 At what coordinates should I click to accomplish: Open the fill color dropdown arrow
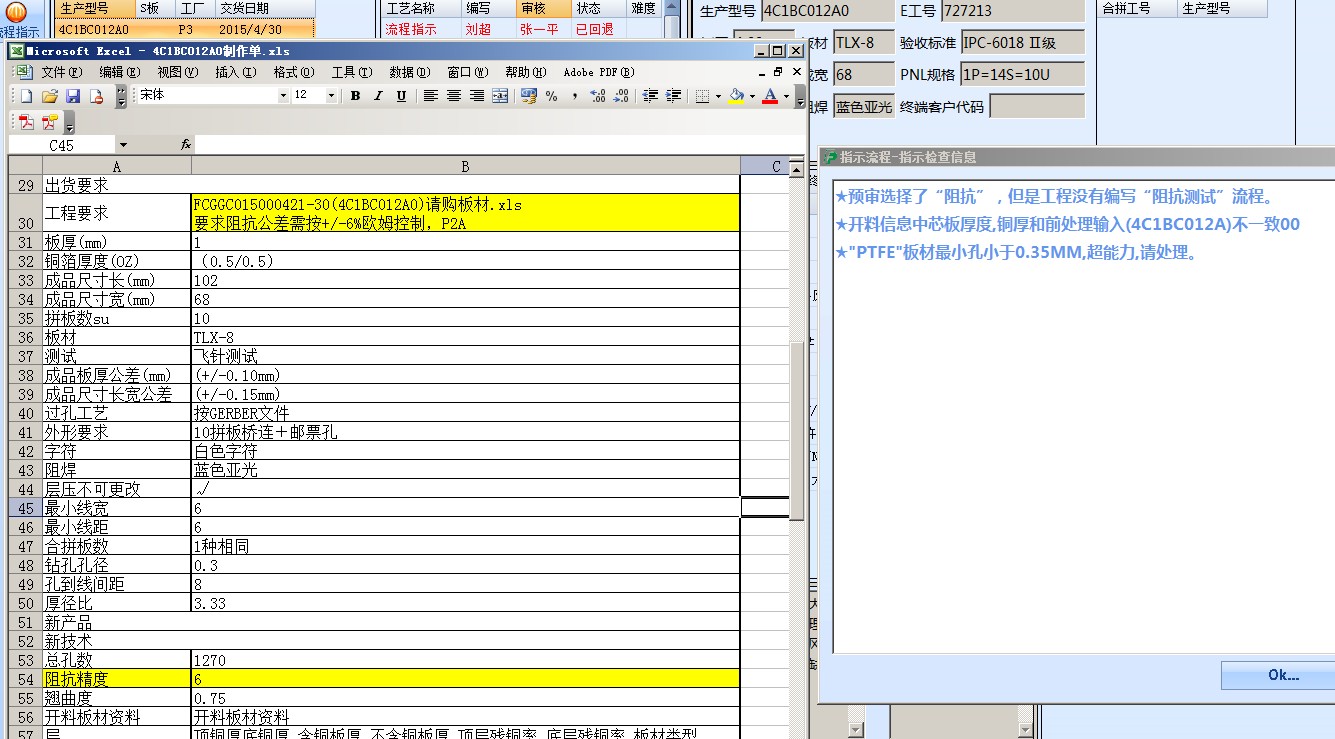(752, 96)
